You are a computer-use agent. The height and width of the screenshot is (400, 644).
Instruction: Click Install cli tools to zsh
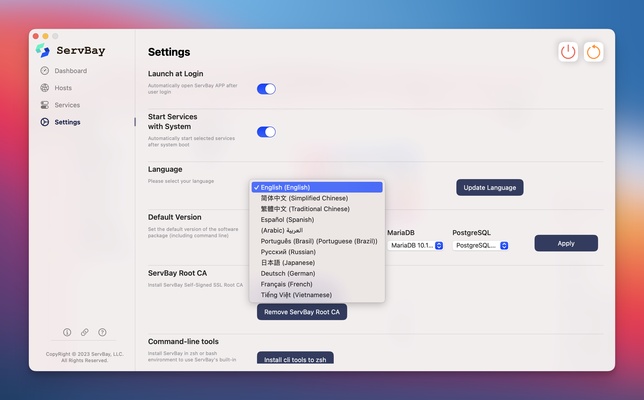point(295,358)
